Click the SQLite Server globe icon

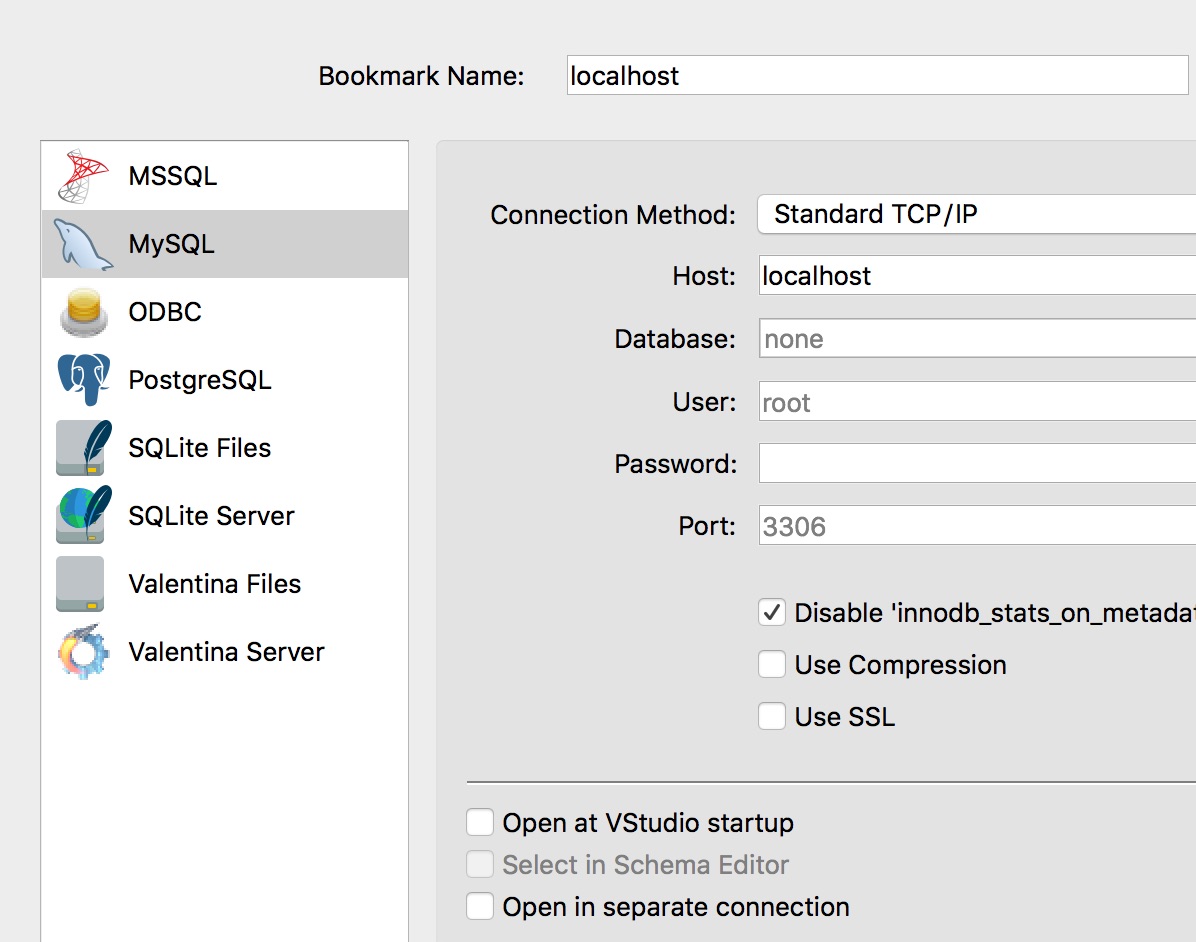pos(83,515)
